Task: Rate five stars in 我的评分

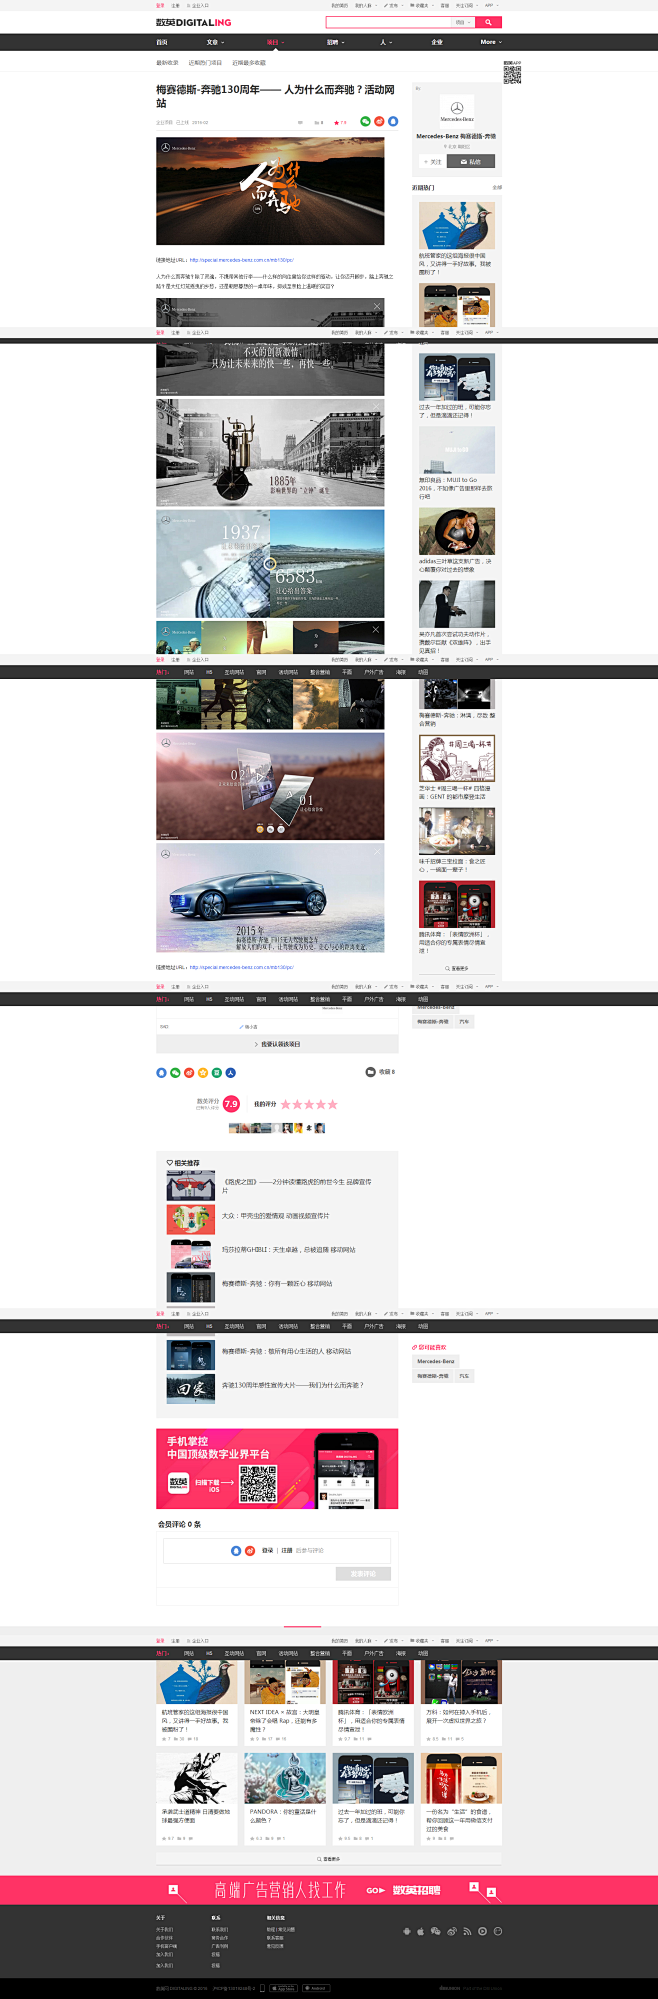Action: click(x=333, y=1104)
